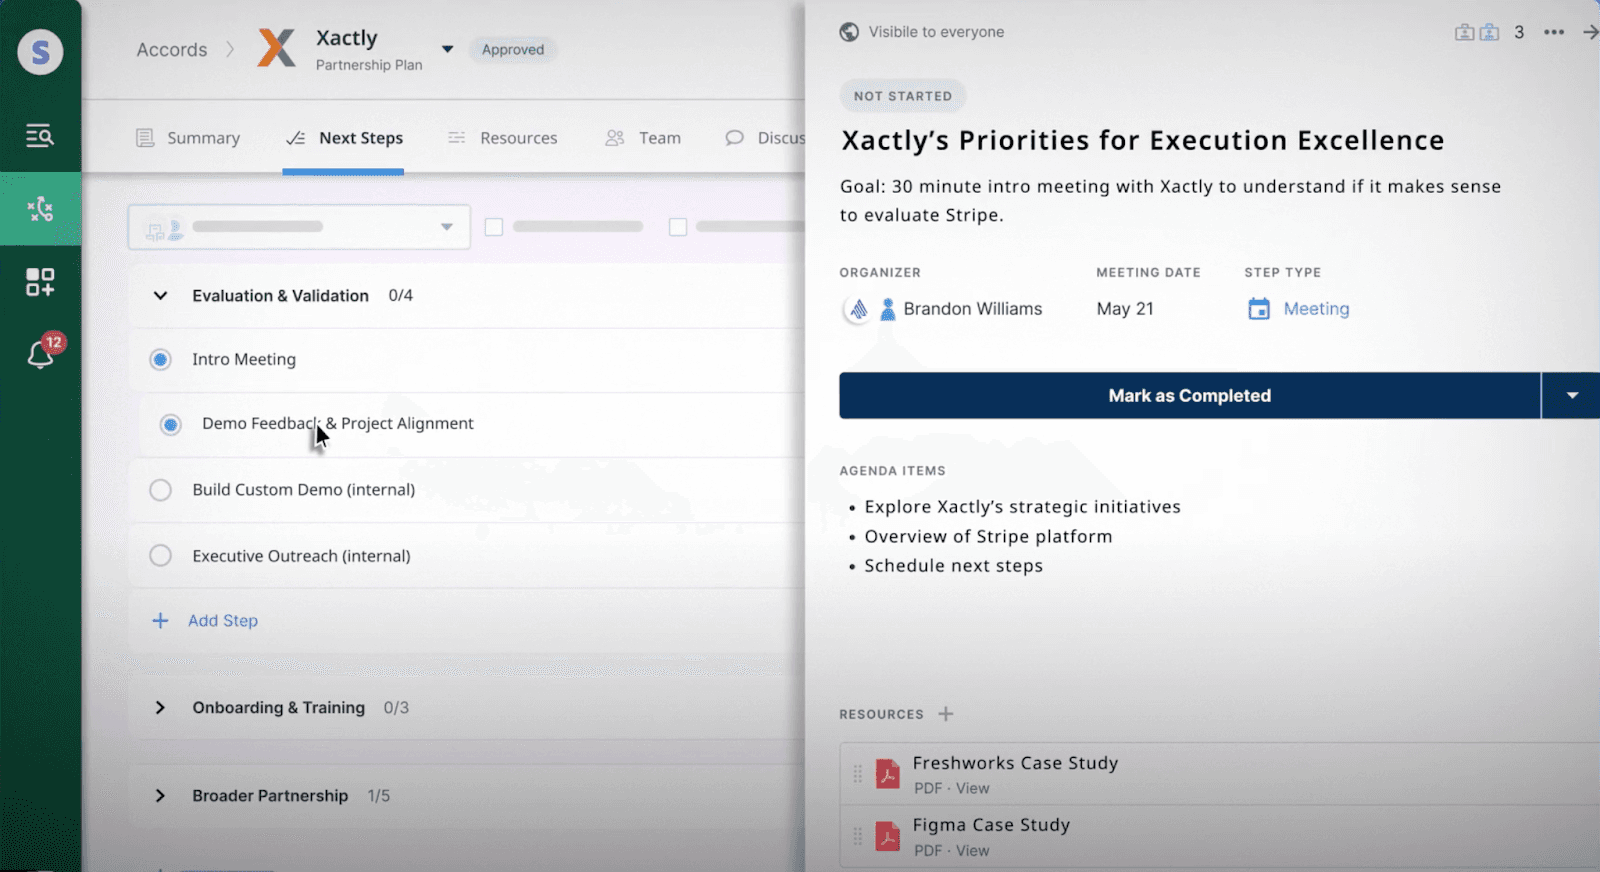Click the Approved status badge
The image size is (1600, 872).
pos(513,49)
